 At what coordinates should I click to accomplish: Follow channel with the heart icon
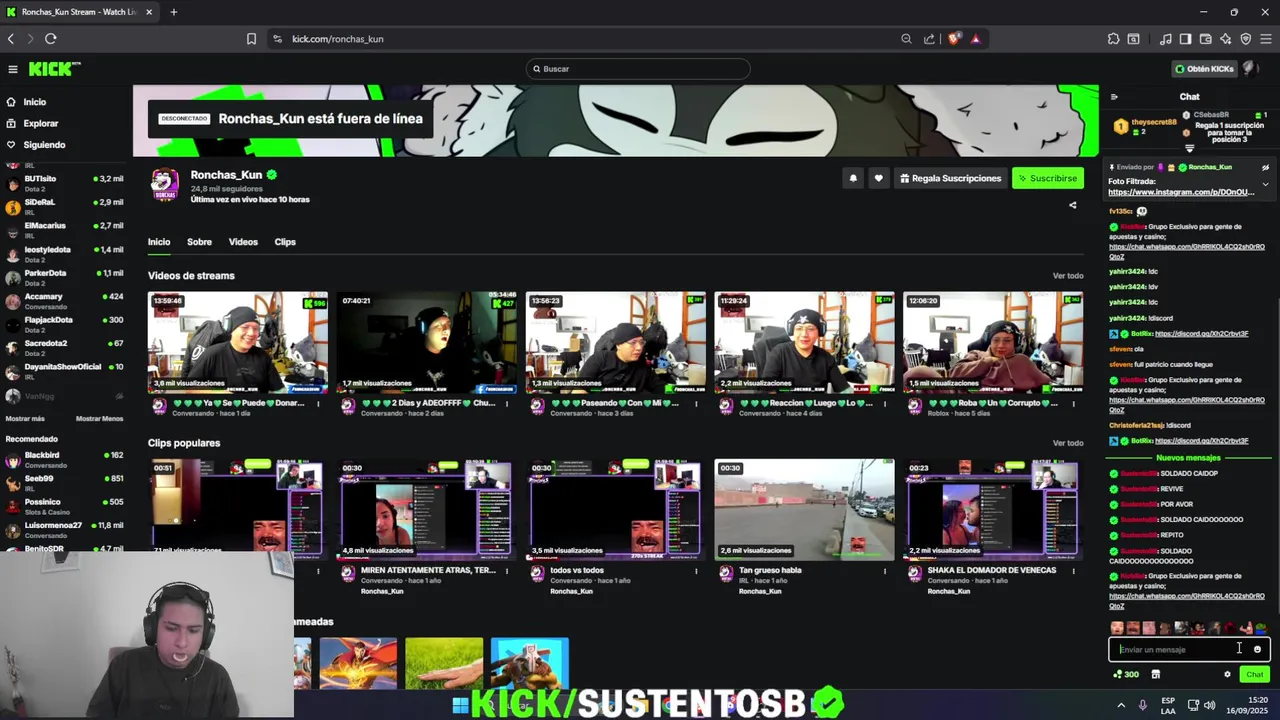point(878,178)
